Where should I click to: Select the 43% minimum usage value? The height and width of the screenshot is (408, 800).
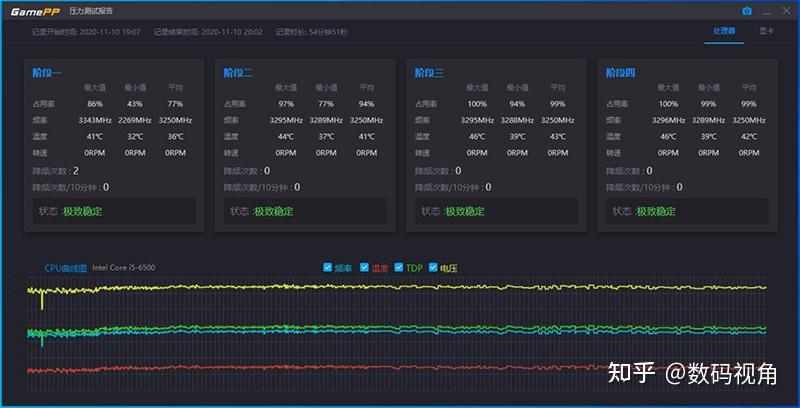pyautogui.click(x=135, y=104)
